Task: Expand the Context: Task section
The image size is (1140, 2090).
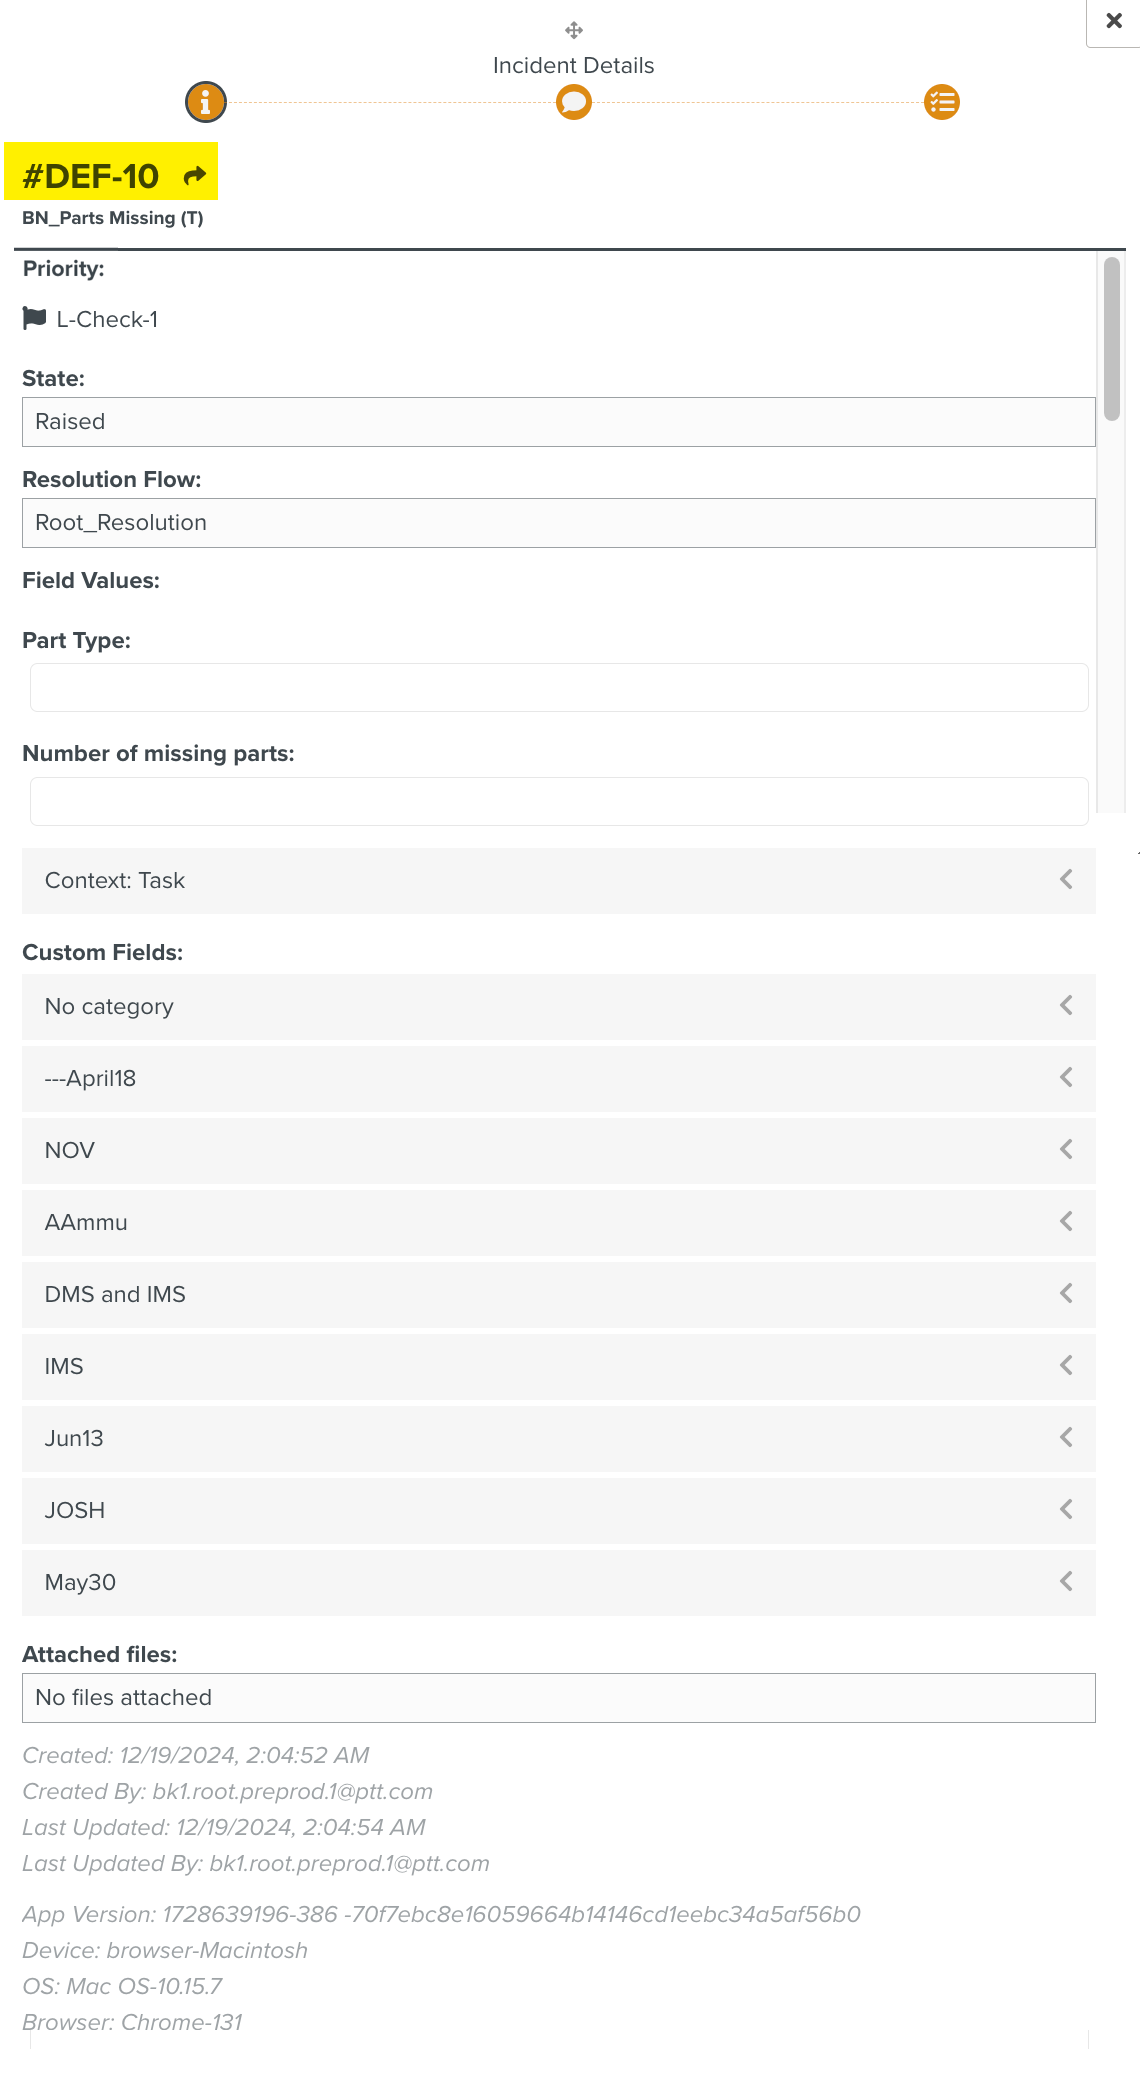Action: 558,881
